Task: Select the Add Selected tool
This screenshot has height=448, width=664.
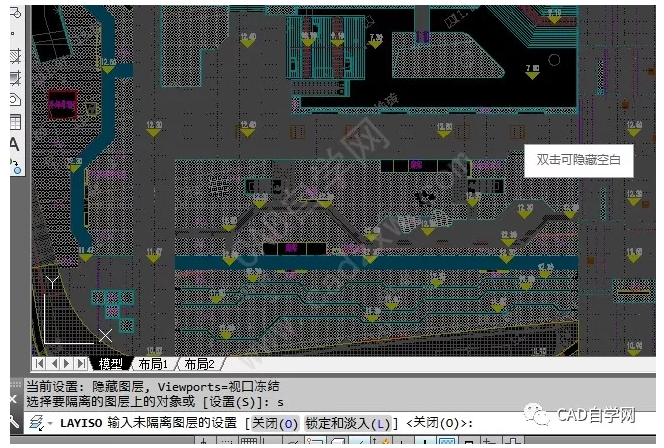Action: pyautogui.click(x=15, y=166)
